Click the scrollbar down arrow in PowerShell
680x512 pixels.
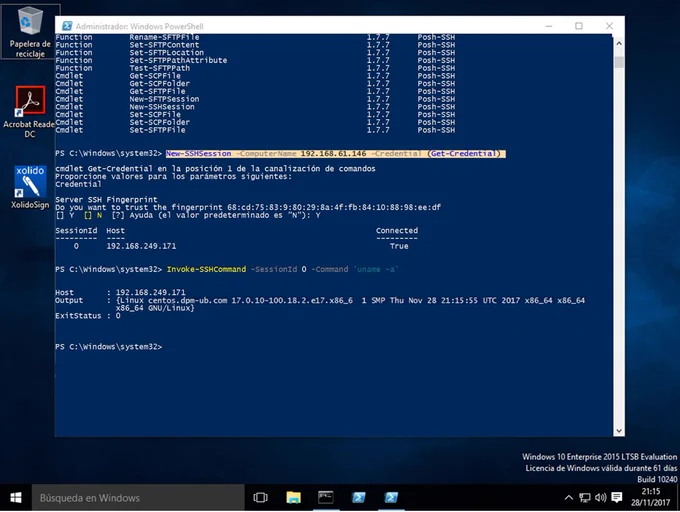(619, 431)
